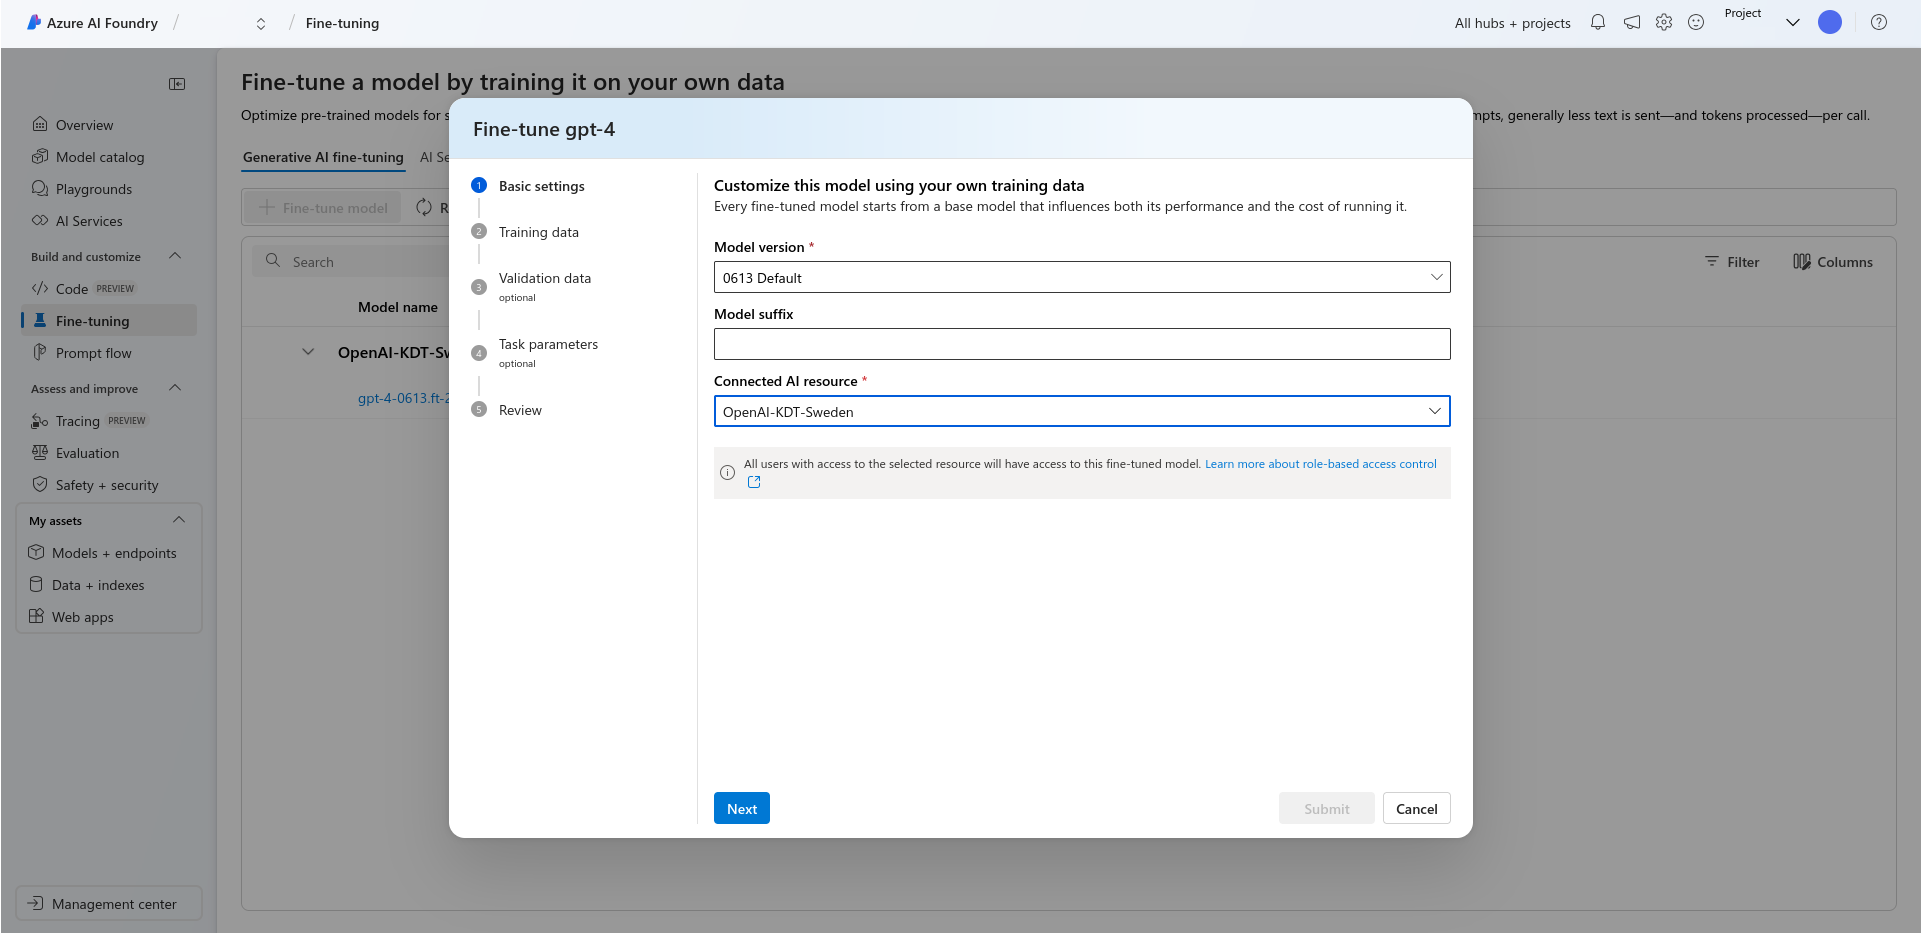Collapse the My assets section
The image size is (1922, 933).
[x=179, y=520]
